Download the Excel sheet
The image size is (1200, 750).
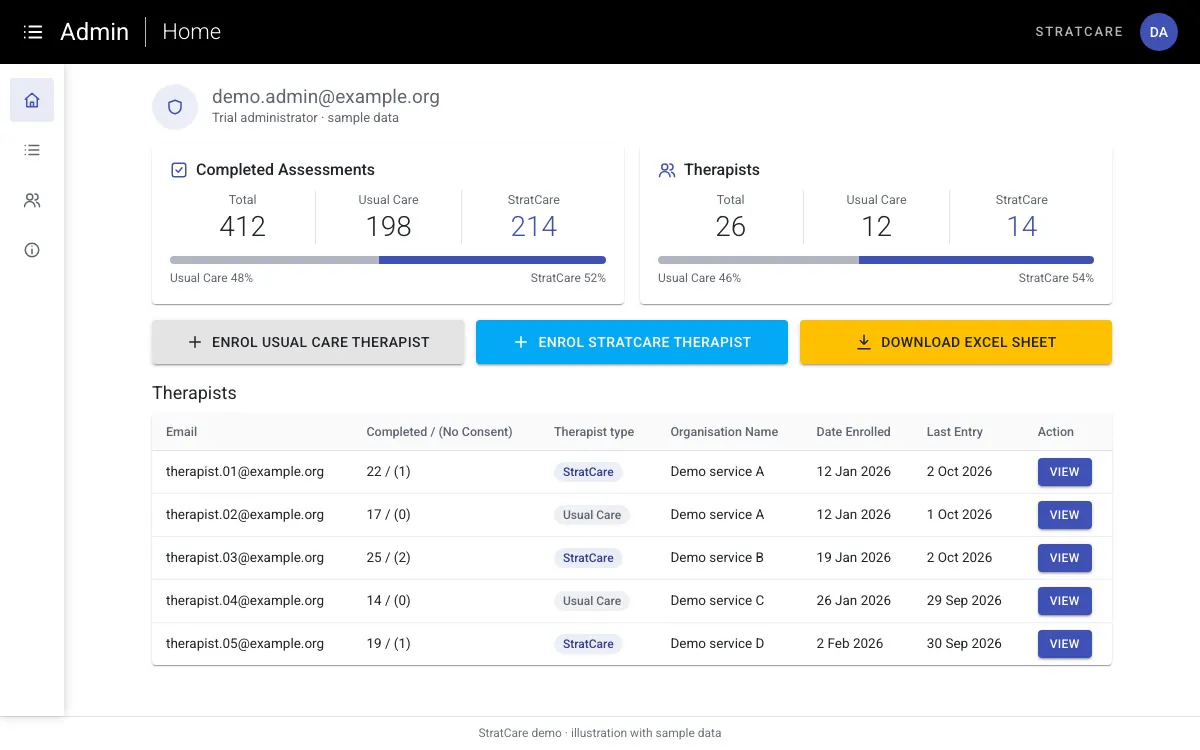[956, 342]
